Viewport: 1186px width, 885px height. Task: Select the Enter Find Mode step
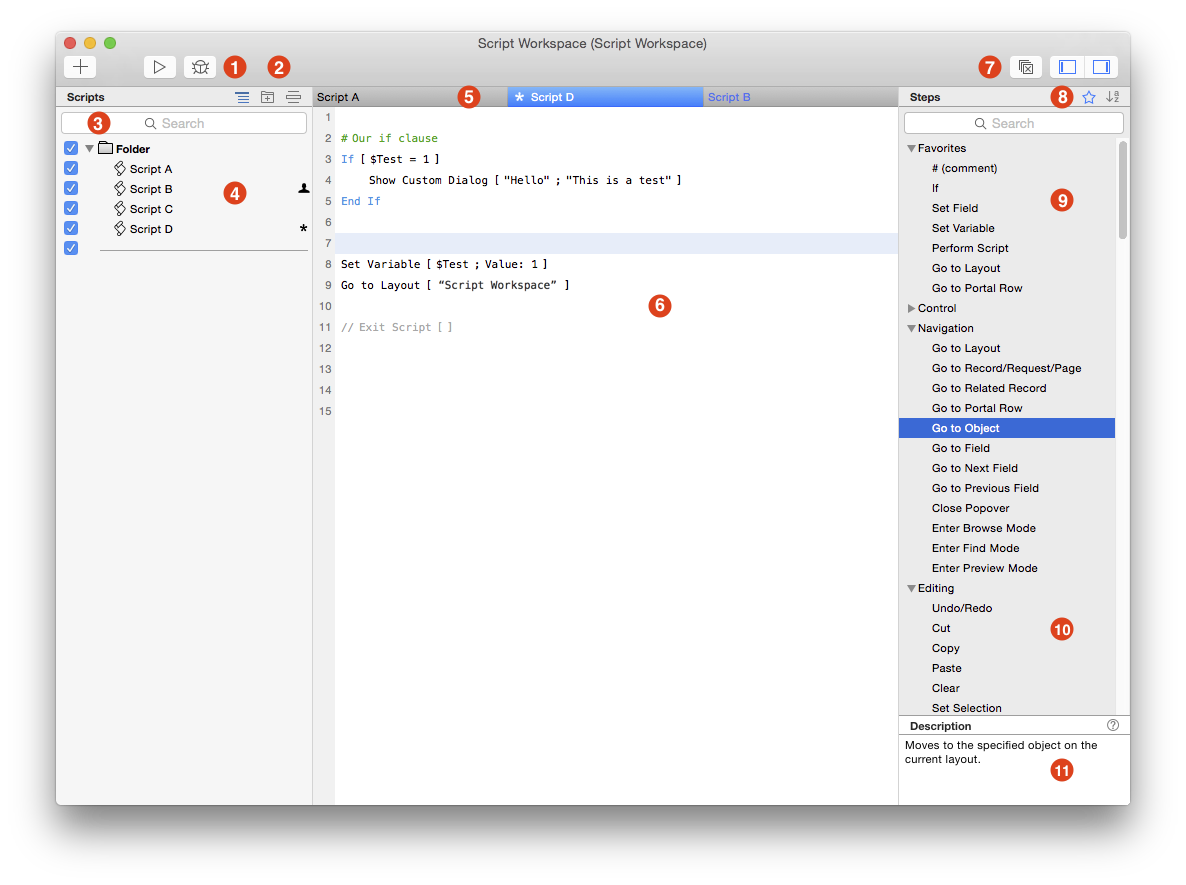pyautogui.click(x=975, y=548)
